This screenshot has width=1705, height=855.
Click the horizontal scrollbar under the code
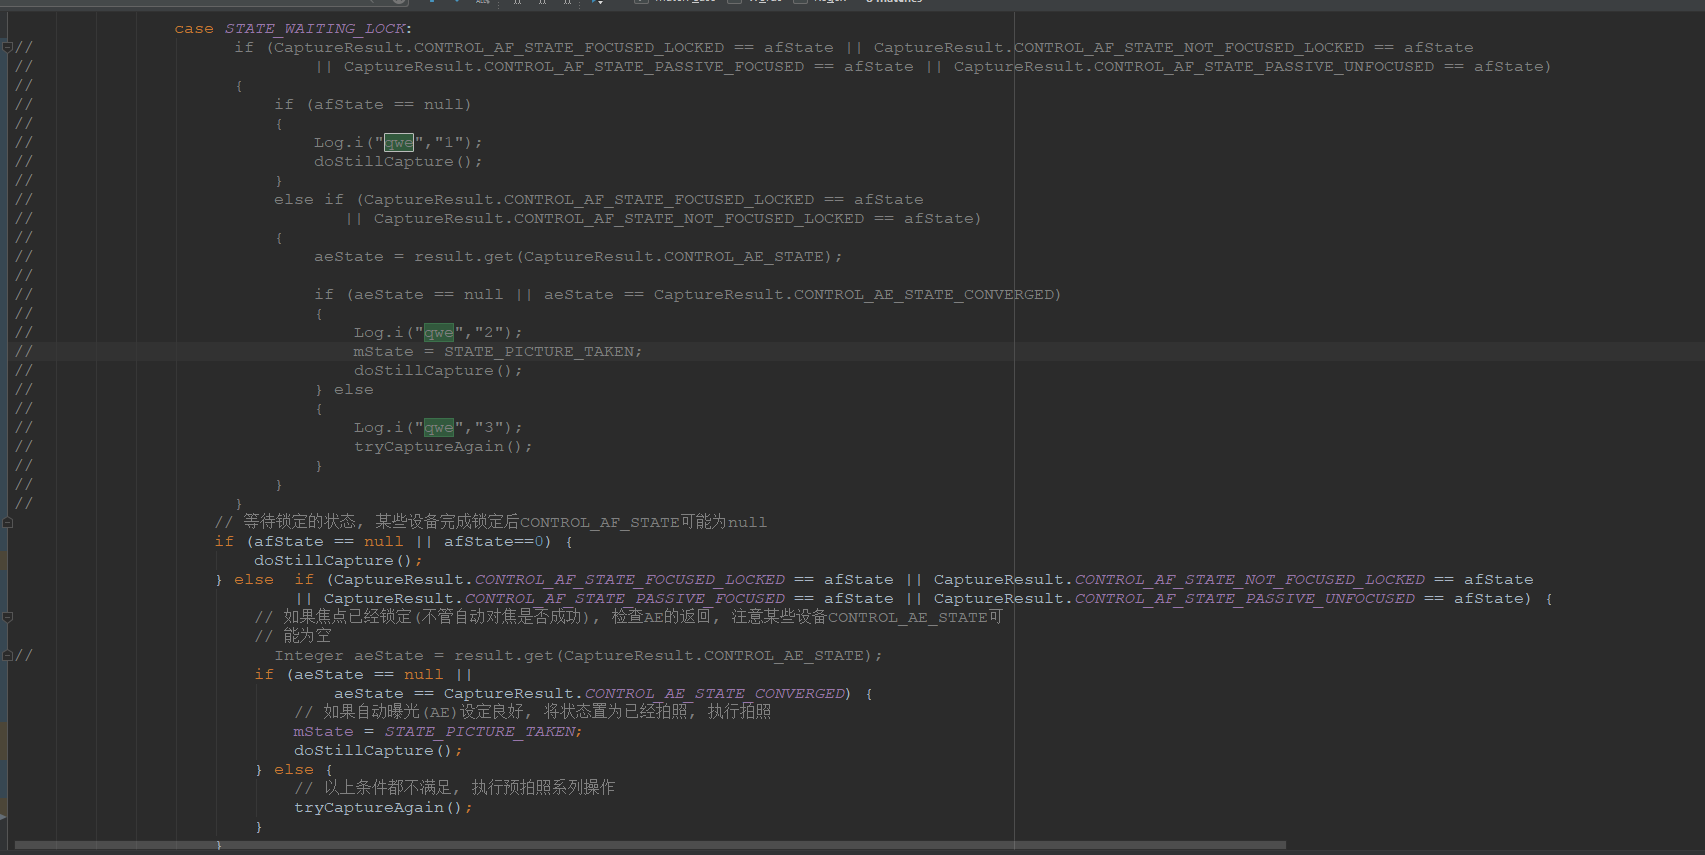(x=650, y=845)
